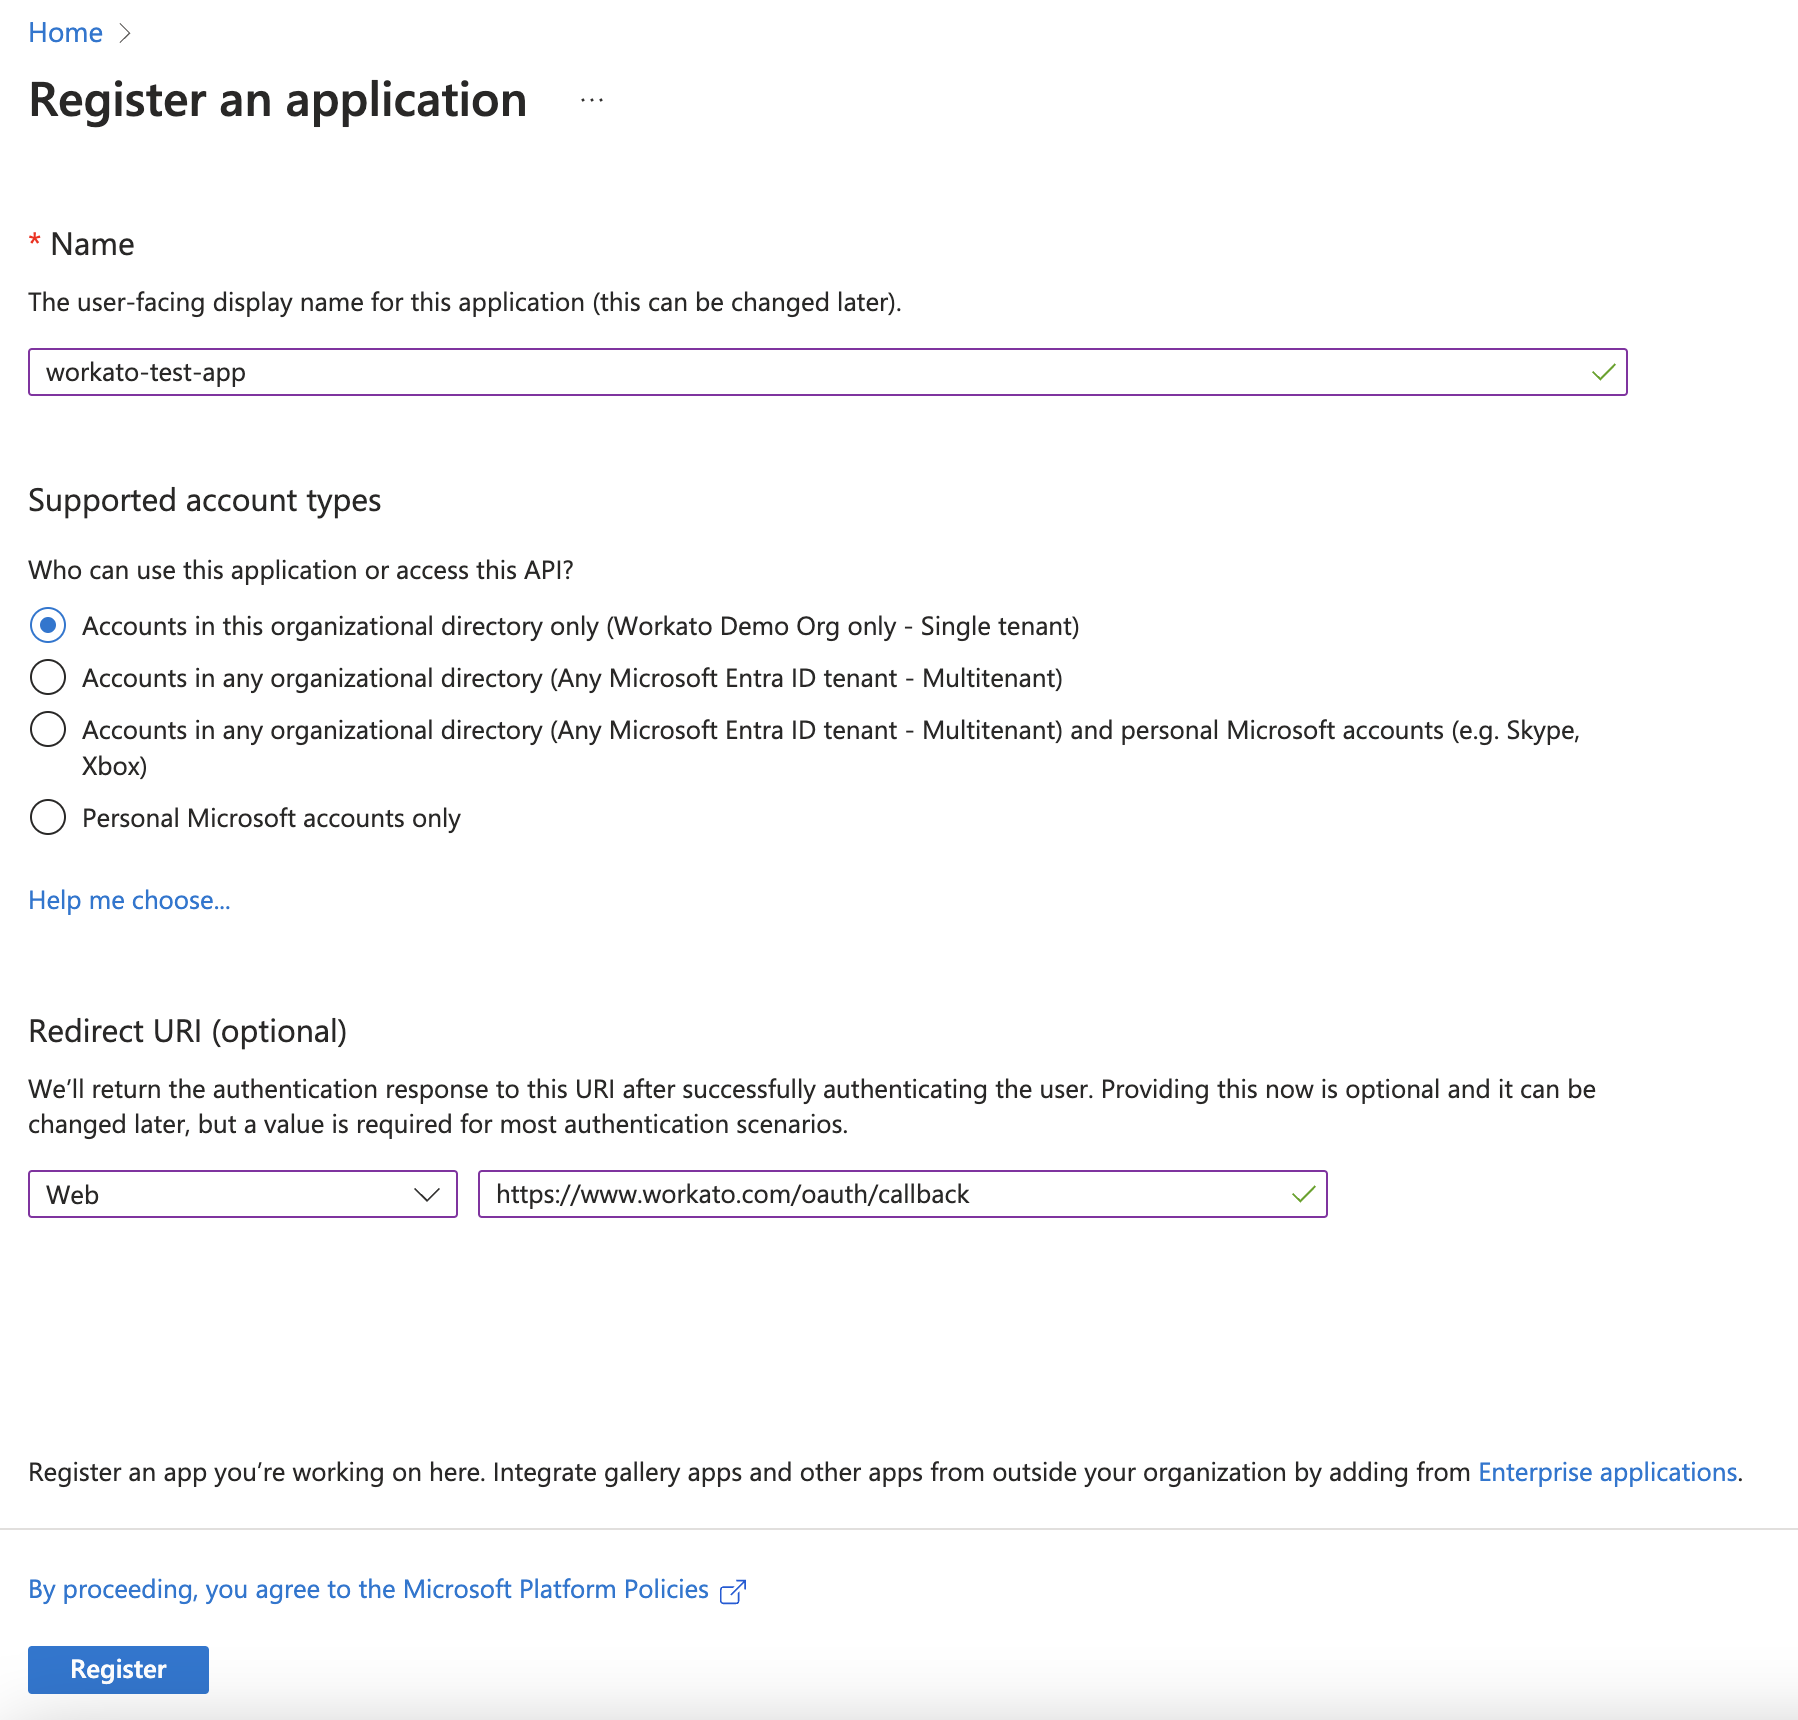Open Enterprise applications link
The height and width of the screenshot is (1720, 1798).
pyautogui.click(x=1608, y=1471)
